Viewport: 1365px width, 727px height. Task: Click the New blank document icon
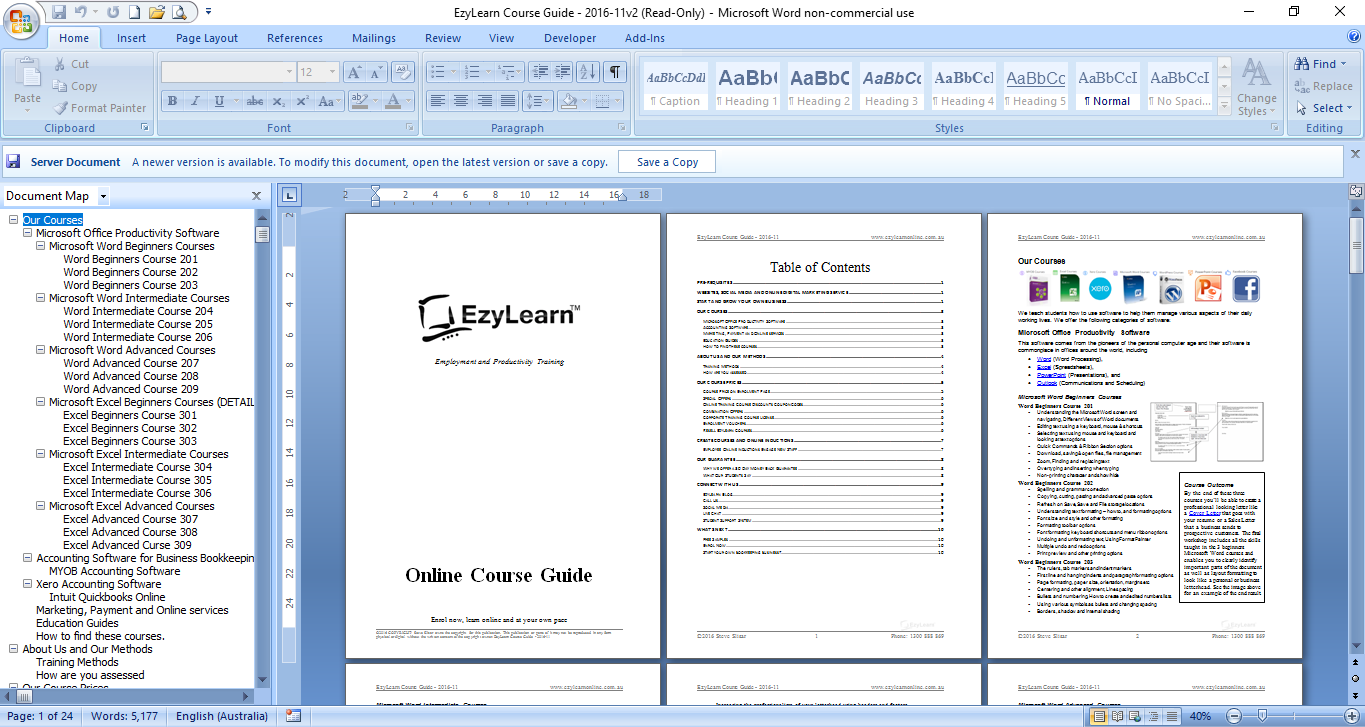pyautogui.click(x=134, y=12)
